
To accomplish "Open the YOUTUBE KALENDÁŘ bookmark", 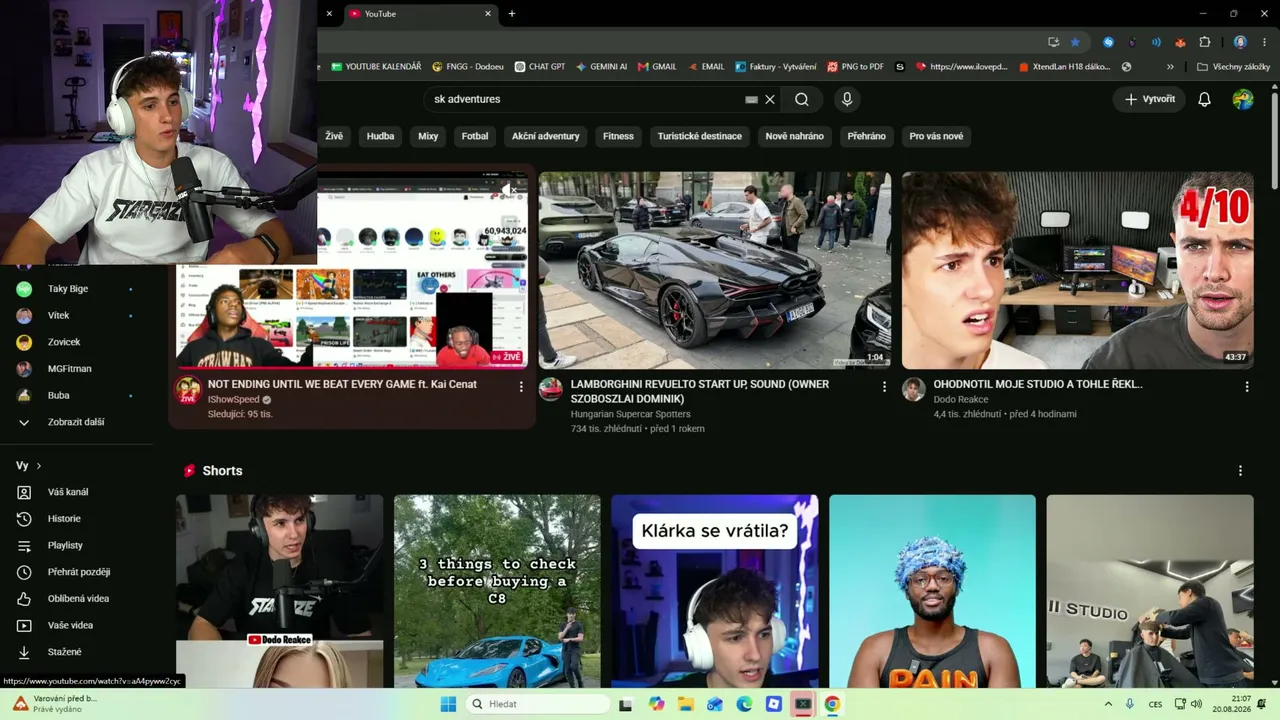I will pos(376,67).
